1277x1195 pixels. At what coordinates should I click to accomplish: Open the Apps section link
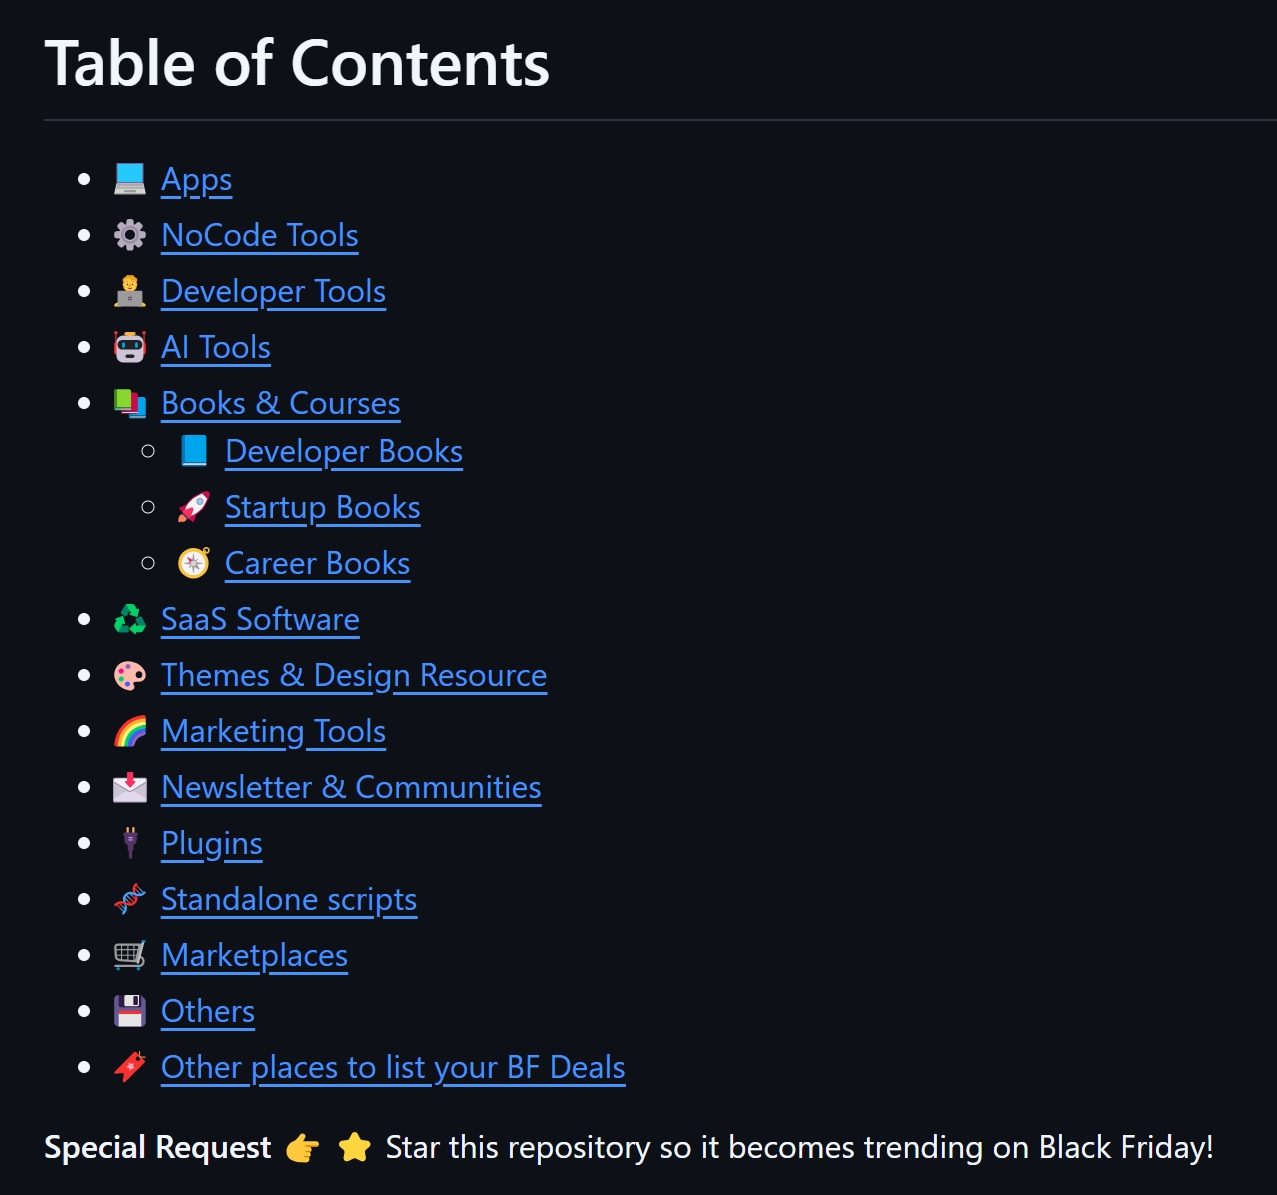tap(196, 180)
